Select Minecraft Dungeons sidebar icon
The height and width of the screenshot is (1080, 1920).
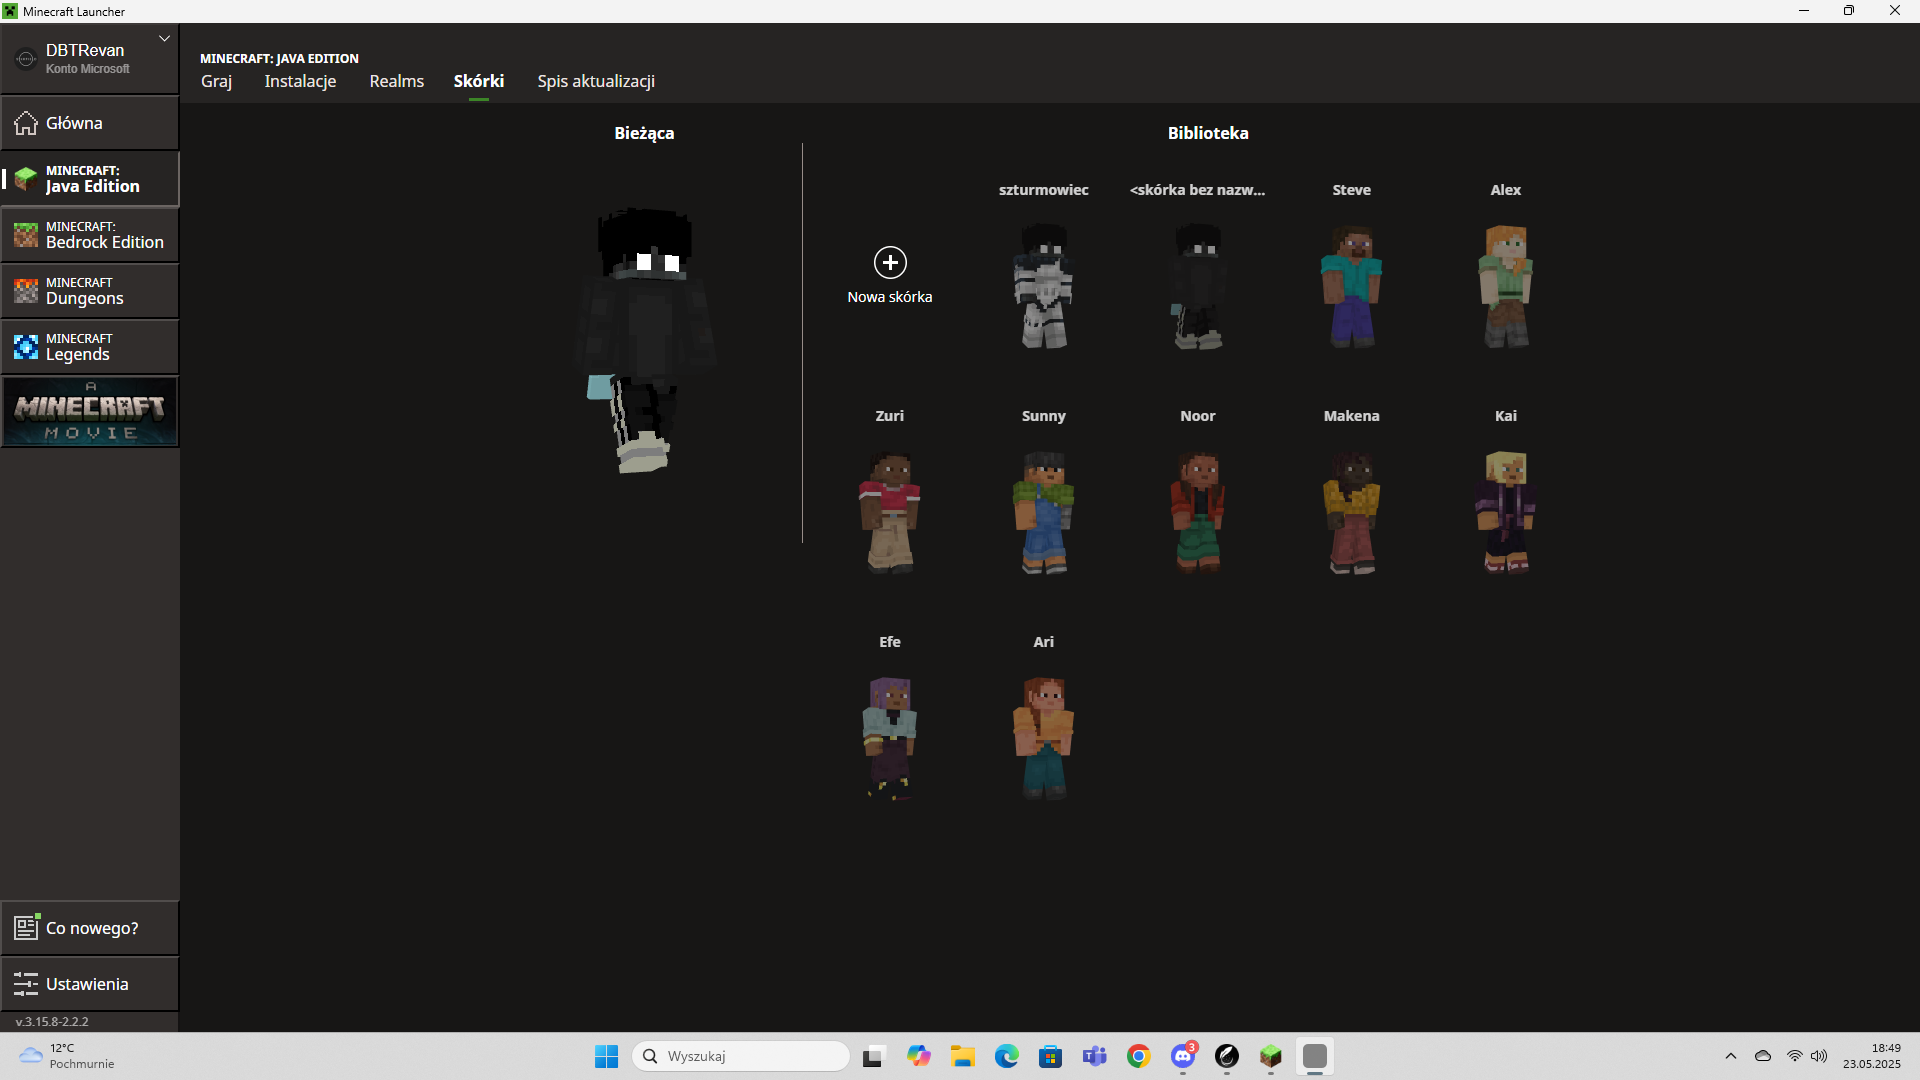tap(26, 291)
